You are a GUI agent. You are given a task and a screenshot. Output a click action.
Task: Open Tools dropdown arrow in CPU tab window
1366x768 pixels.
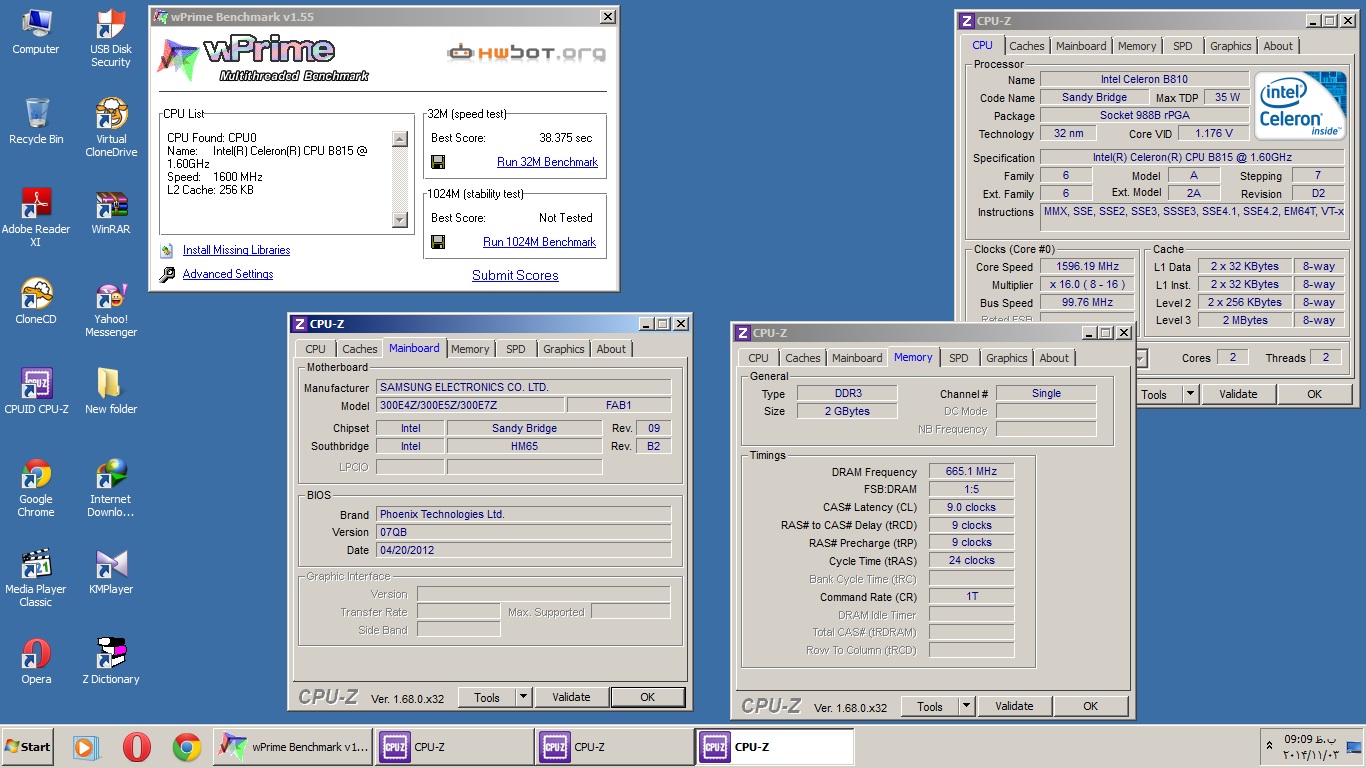click(1190, 394)
